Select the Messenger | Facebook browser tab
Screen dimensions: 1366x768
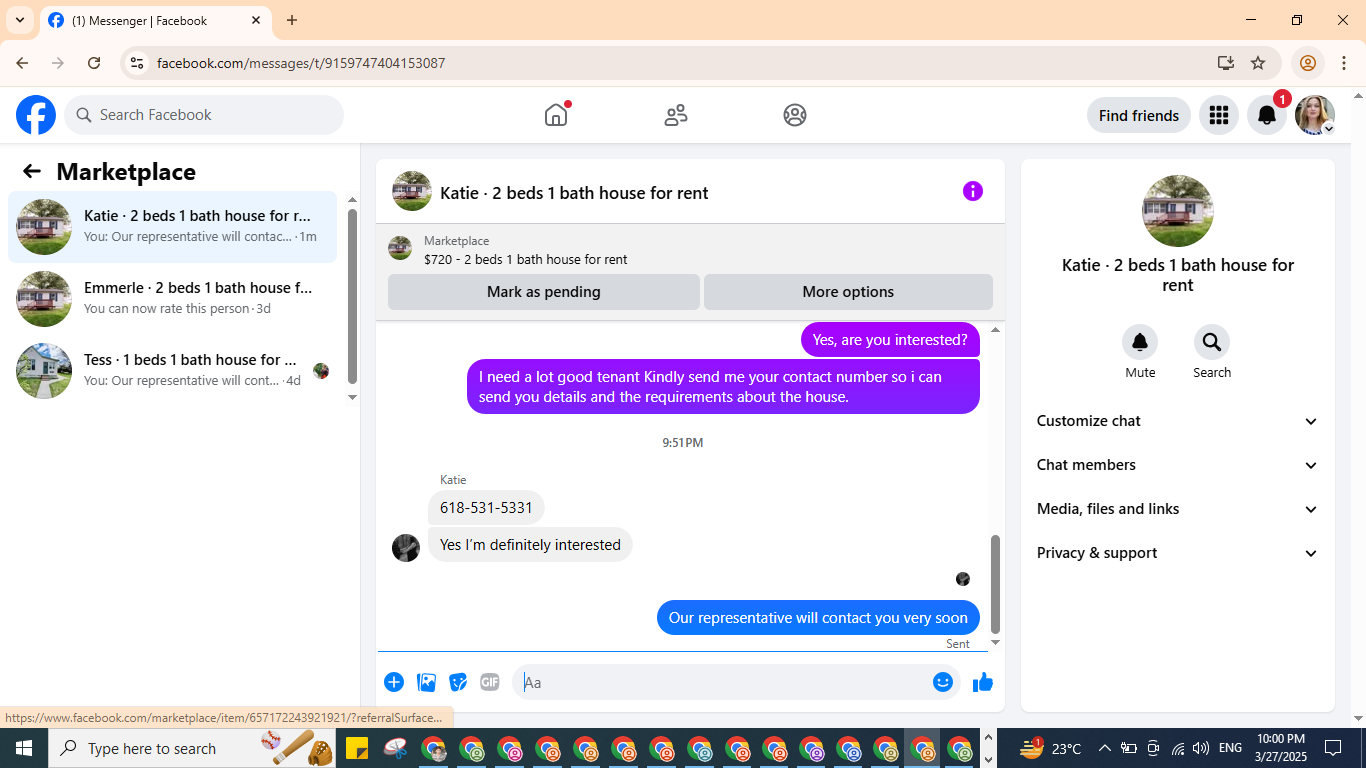(x=155, y=20)
